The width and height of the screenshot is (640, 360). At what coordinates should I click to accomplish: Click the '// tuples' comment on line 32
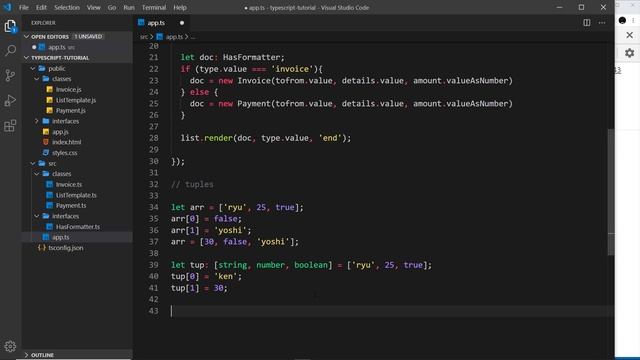[x=192, y=184]
